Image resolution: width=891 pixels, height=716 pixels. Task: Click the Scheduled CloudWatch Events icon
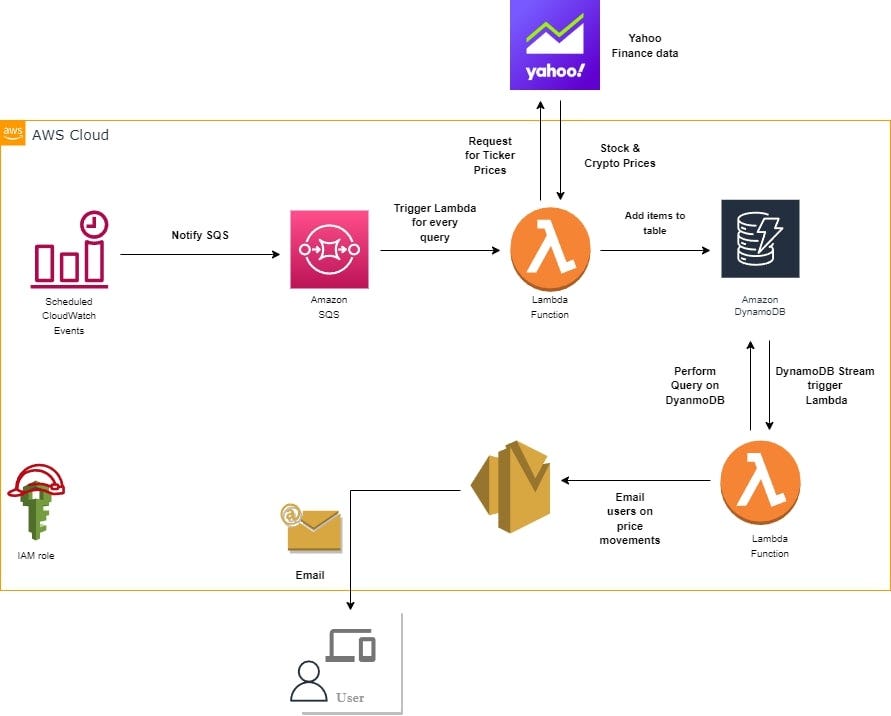coord(69,250)
